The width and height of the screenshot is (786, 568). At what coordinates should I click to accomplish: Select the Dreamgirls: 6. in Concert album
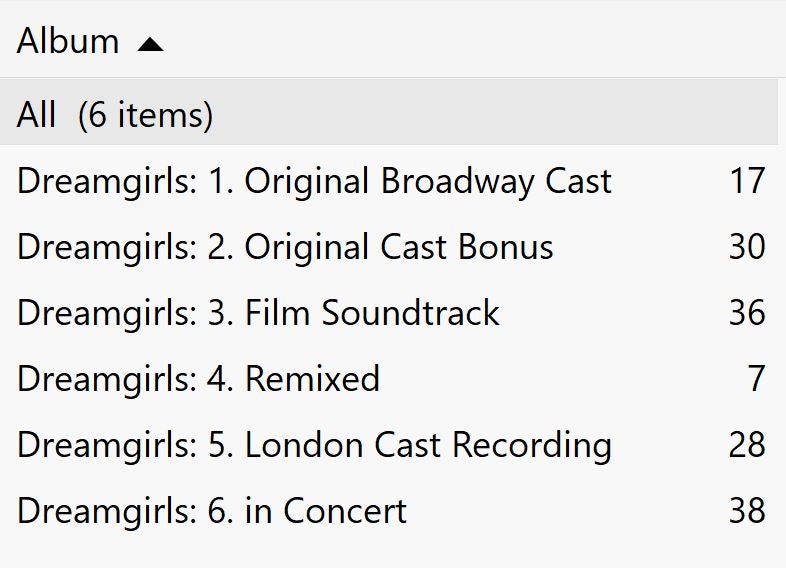pyautogui.click(x=212, y=511)
